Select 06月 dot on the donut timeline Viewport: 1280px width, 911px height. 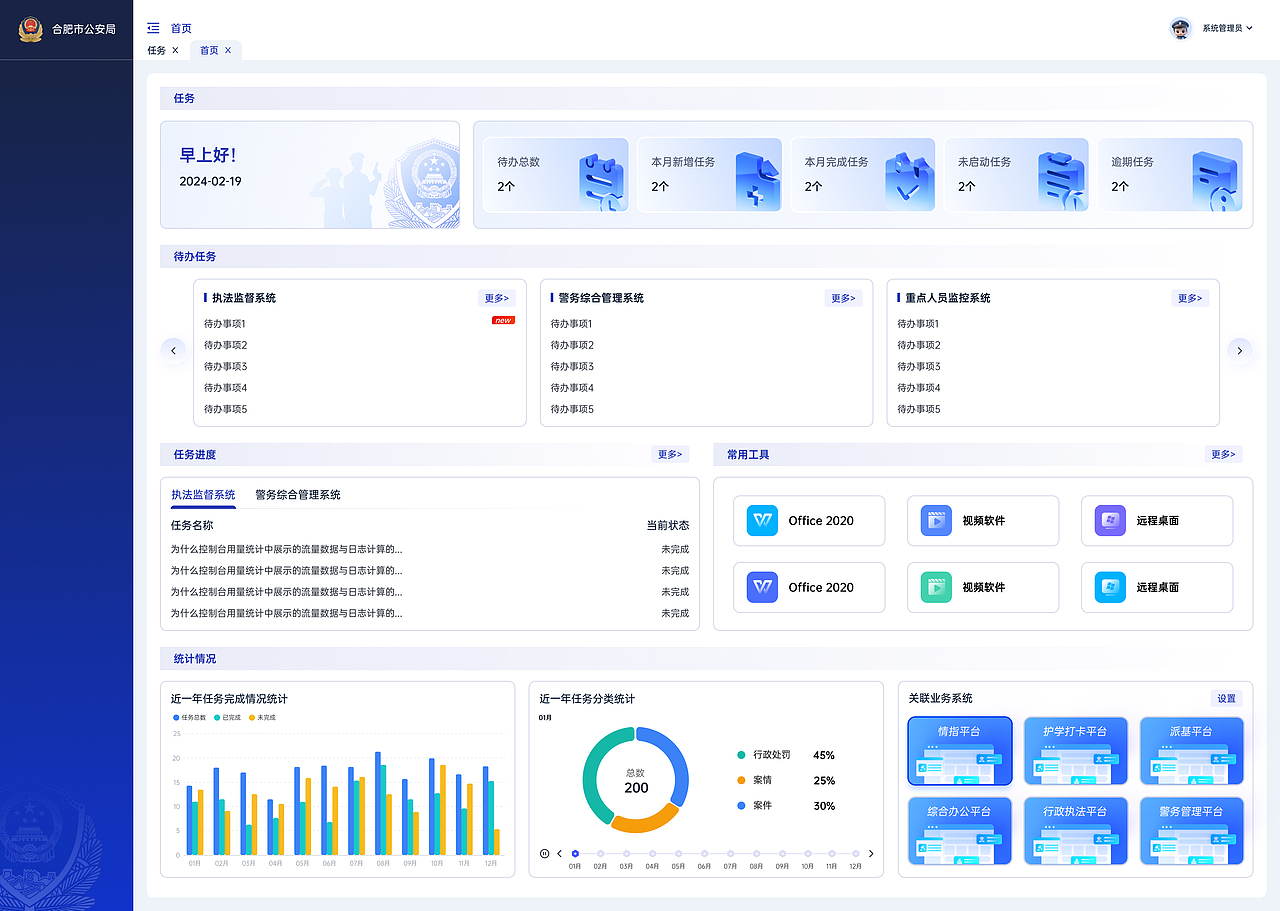coord(704,853)
